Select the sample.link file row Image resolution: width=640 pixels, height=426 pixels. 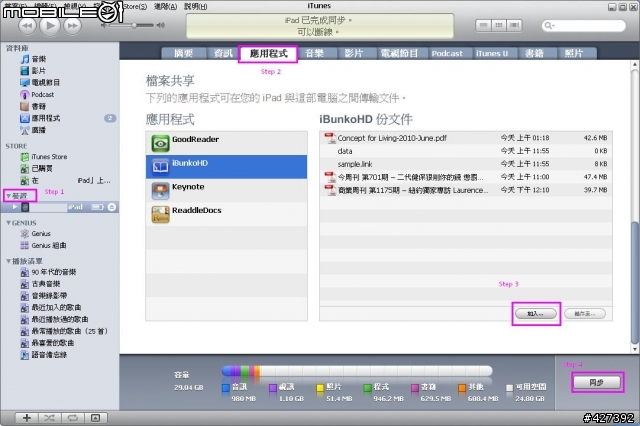466,164
